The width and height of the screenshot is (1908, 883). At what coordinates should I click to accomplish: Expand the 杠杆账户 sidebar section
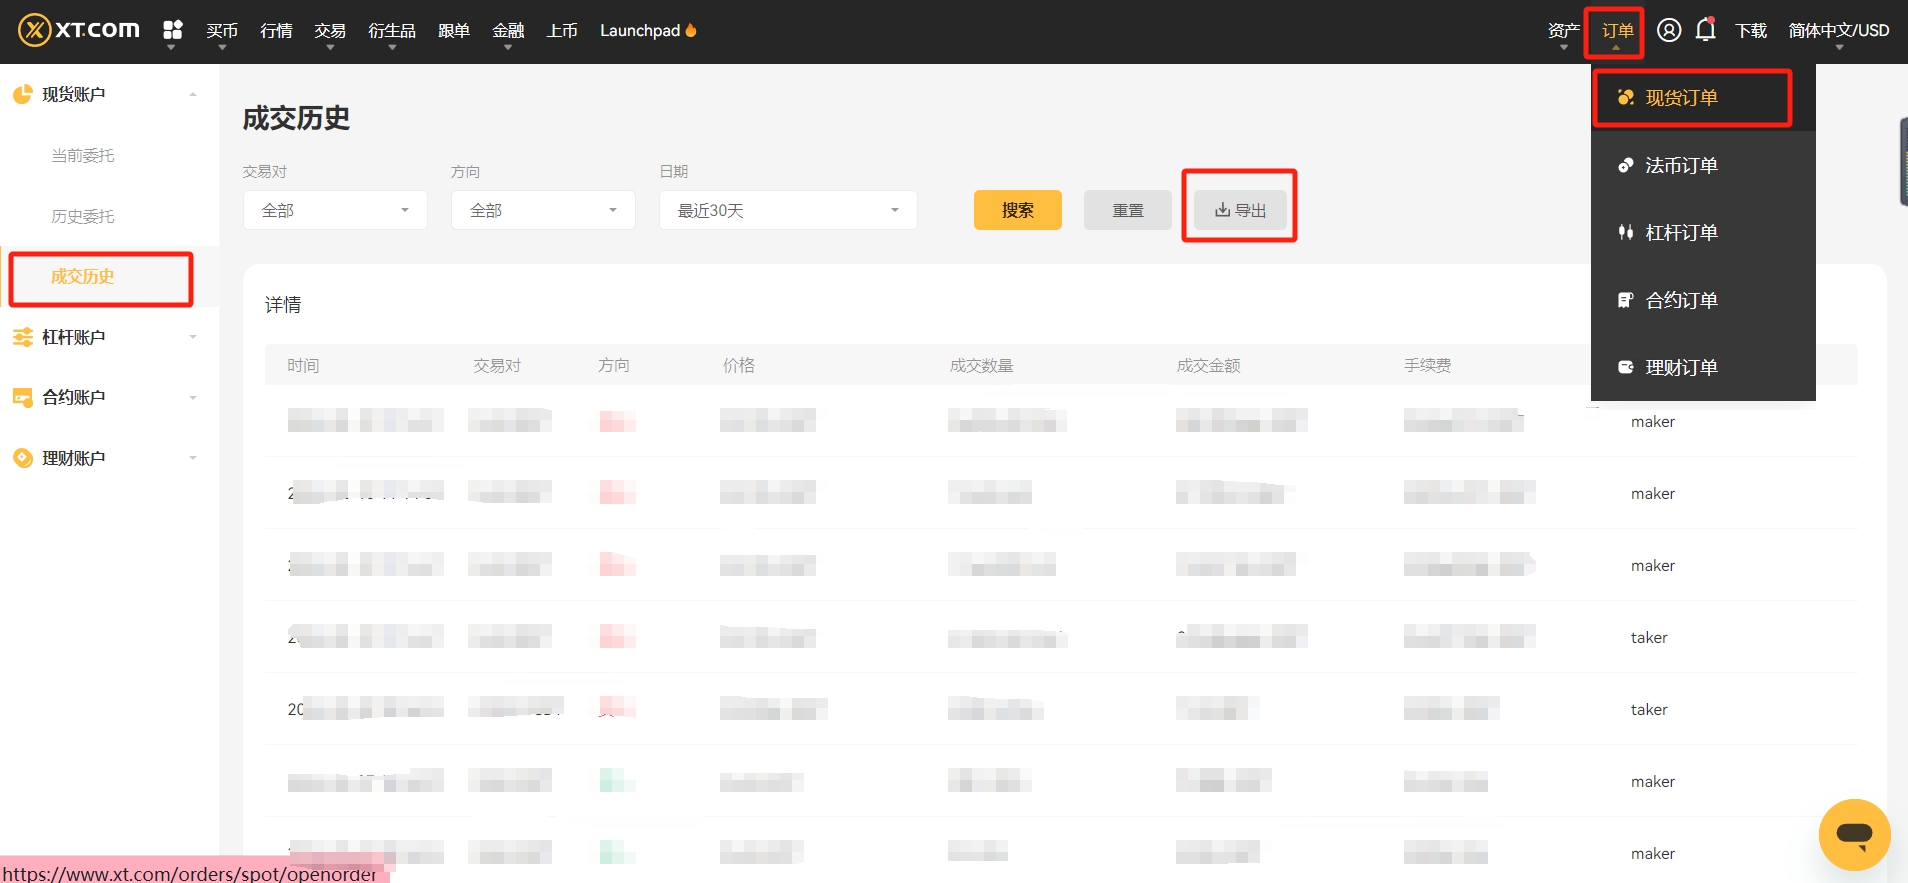coord(105,337)
